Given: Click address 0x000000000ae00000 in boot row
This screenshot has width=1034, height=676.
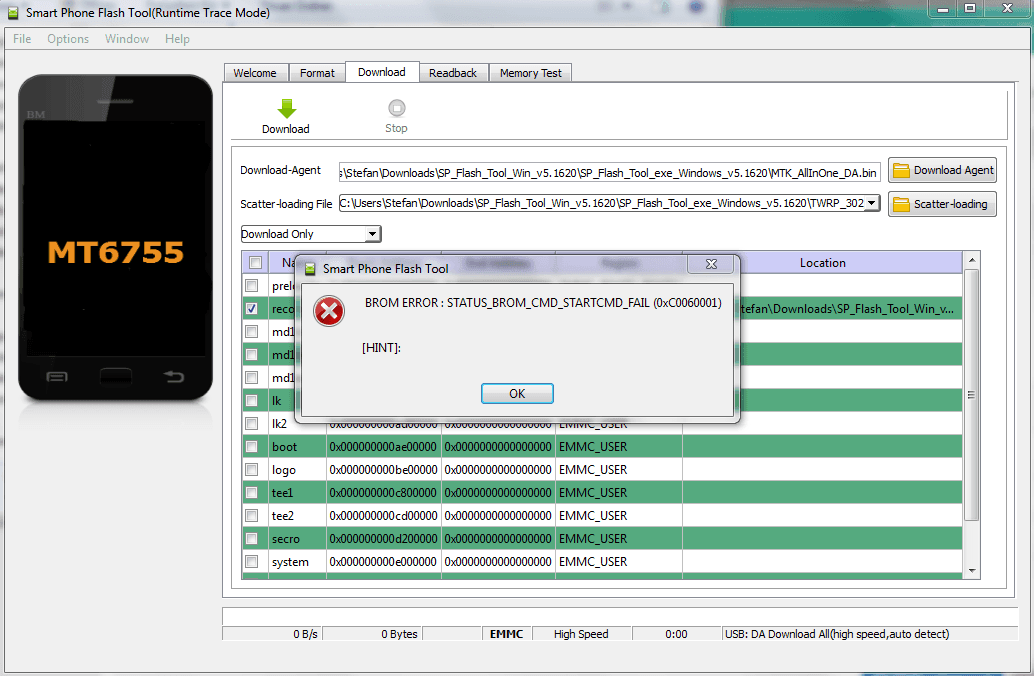Looking at the screenshot, I should point(383,446).
